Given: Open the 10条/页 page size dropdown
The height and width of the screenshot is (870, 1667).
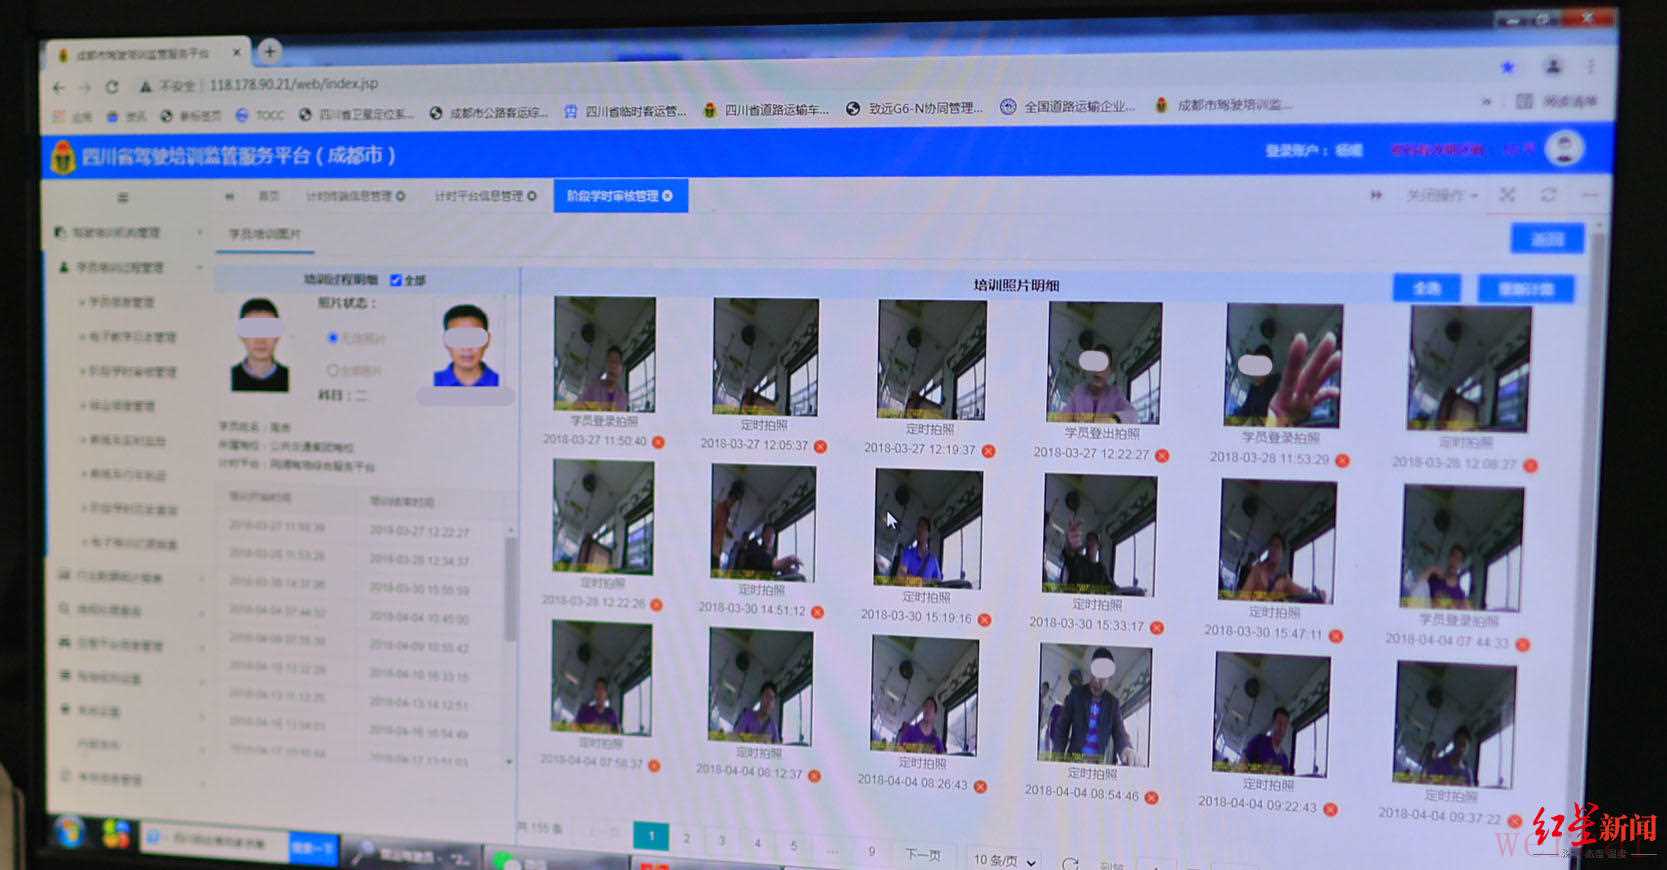Looking at the screenshot, I should [1005, 859].
